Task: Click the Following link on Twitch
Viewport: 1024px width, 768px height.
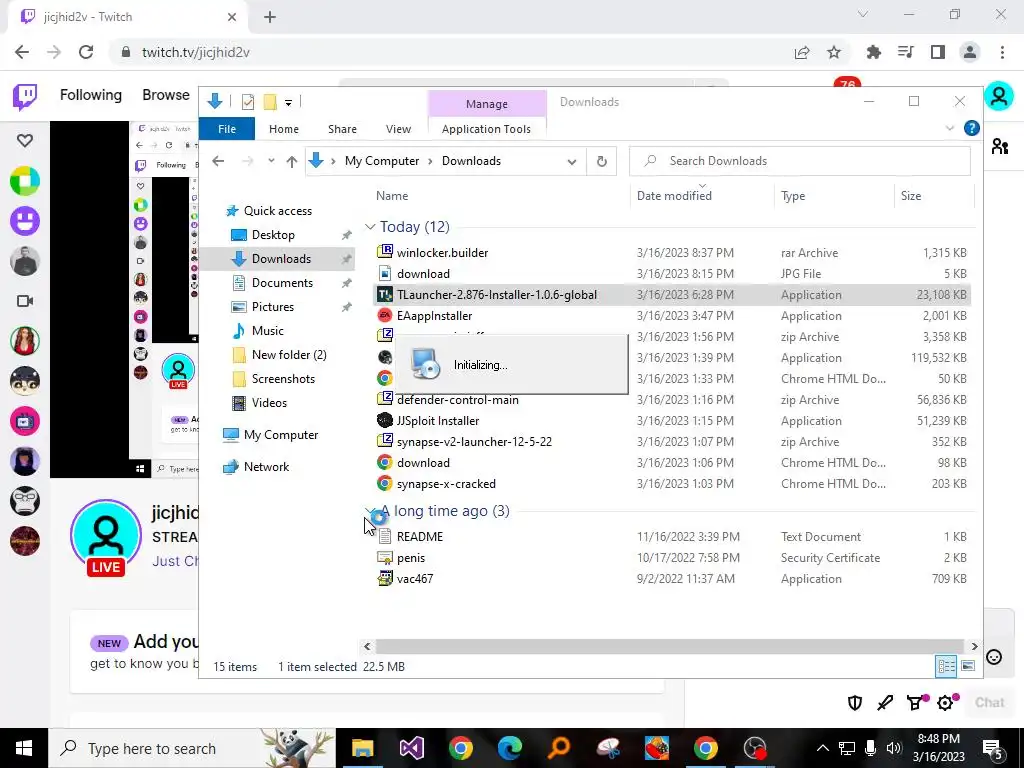Action: pos(91,95)
